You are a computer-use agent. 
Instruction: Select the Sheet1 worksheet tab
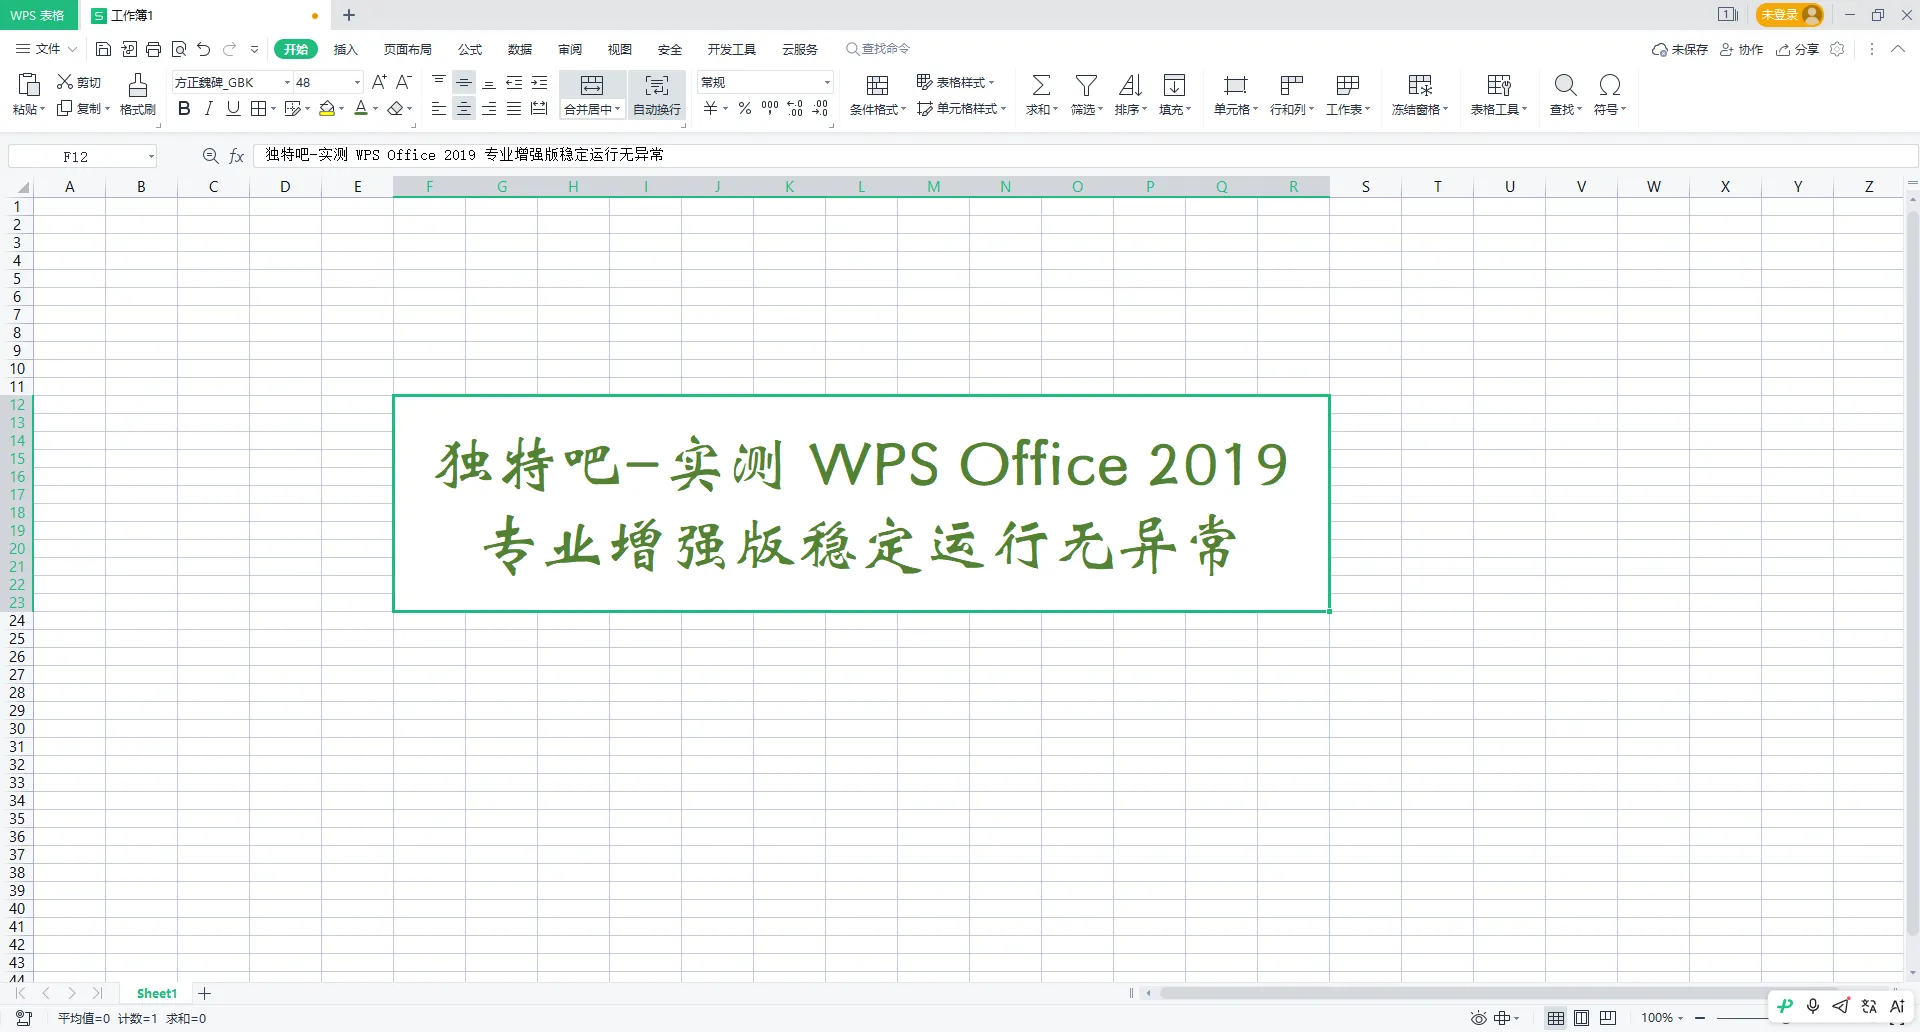[156, 993]
